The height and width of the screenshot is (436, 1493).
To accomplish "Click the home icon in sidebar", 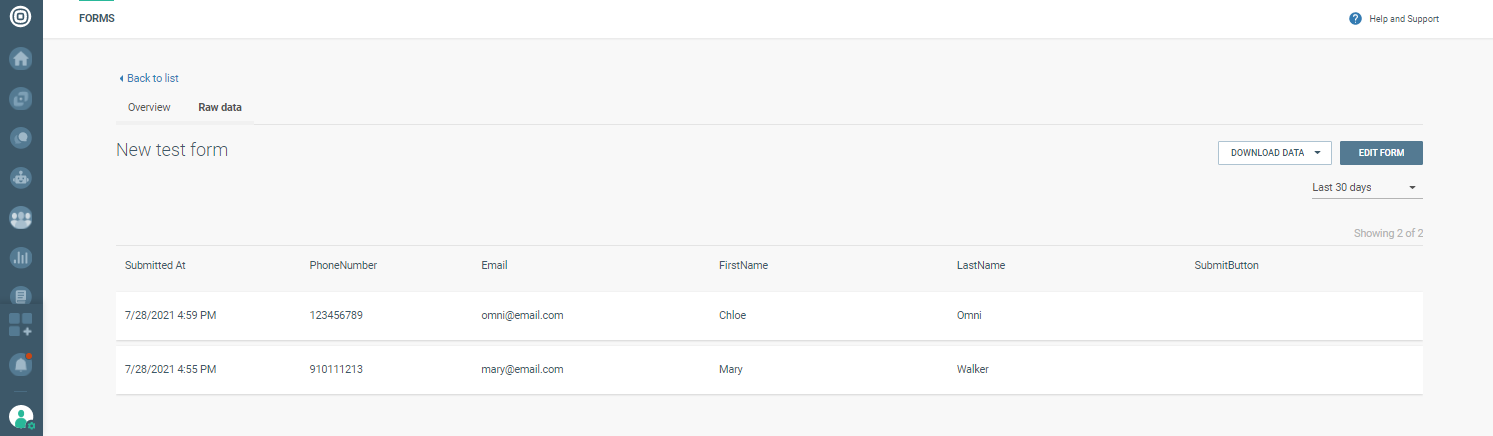I will click(x=20, y=58).
